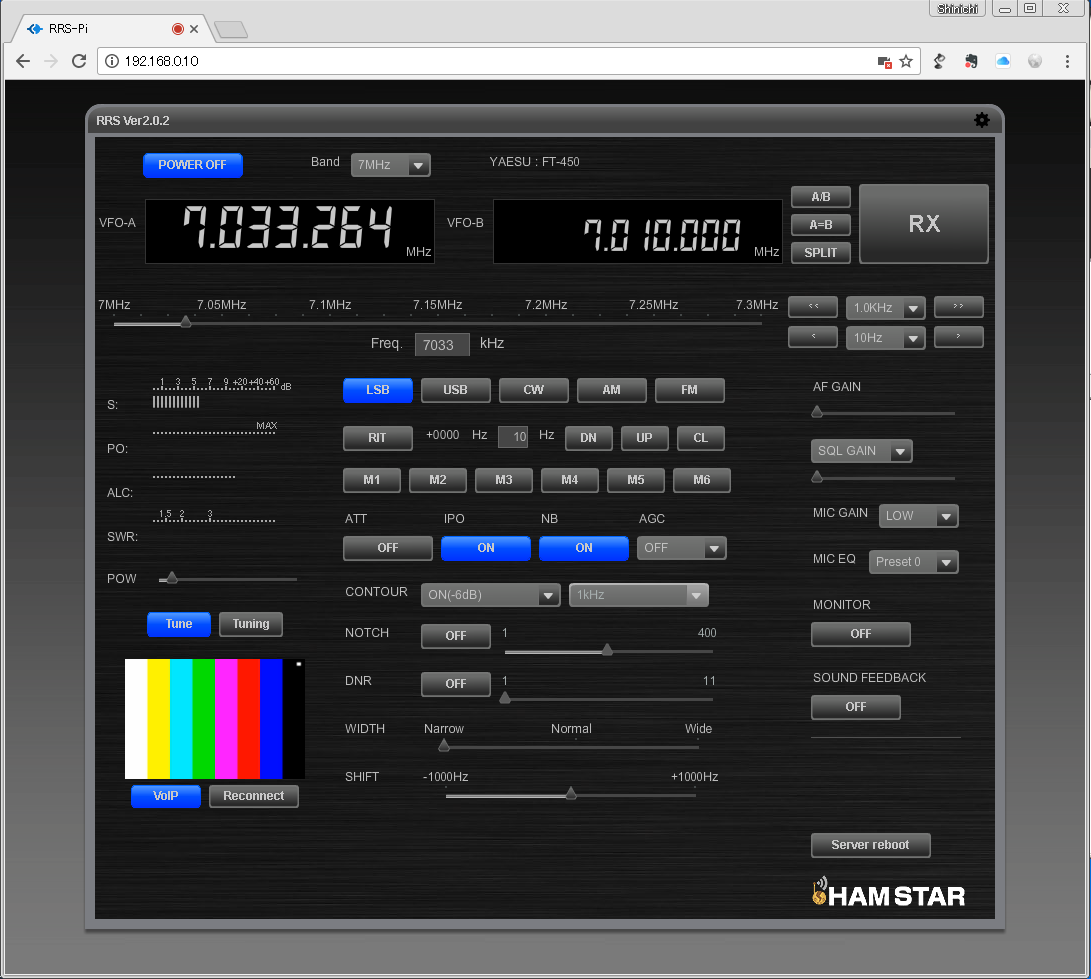Toggle the NB noise blanker button

[x=583, y=548]
